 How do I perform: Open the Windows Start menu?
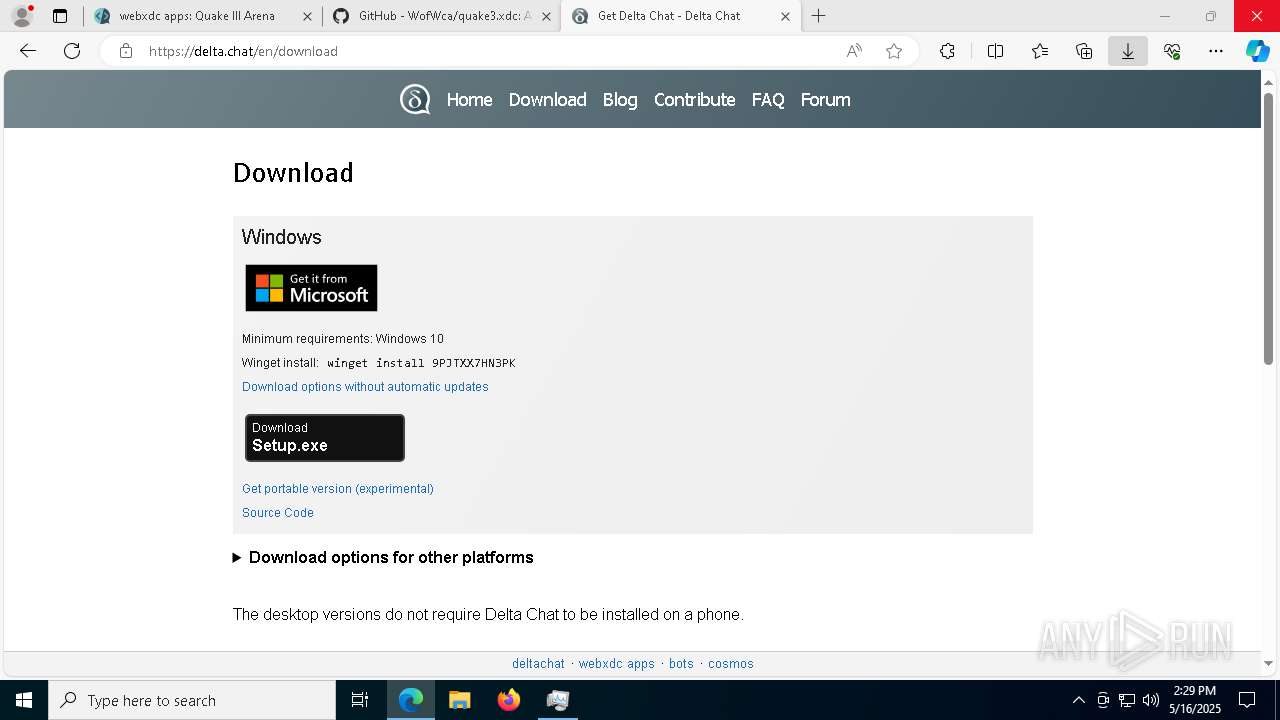tap(24, 700)
